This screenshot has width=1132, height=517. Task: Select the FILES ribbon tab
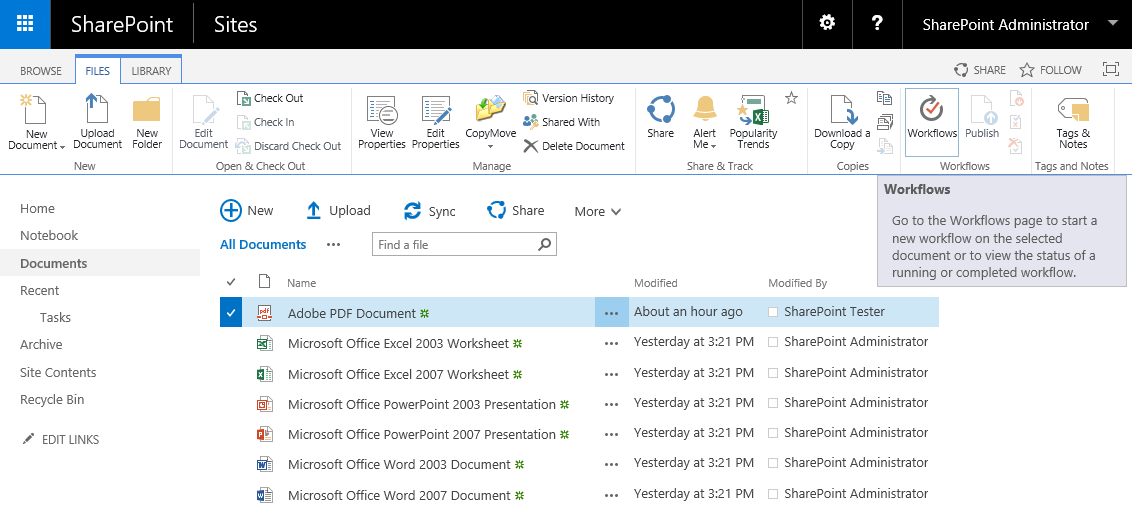click(x=97, y=71)
